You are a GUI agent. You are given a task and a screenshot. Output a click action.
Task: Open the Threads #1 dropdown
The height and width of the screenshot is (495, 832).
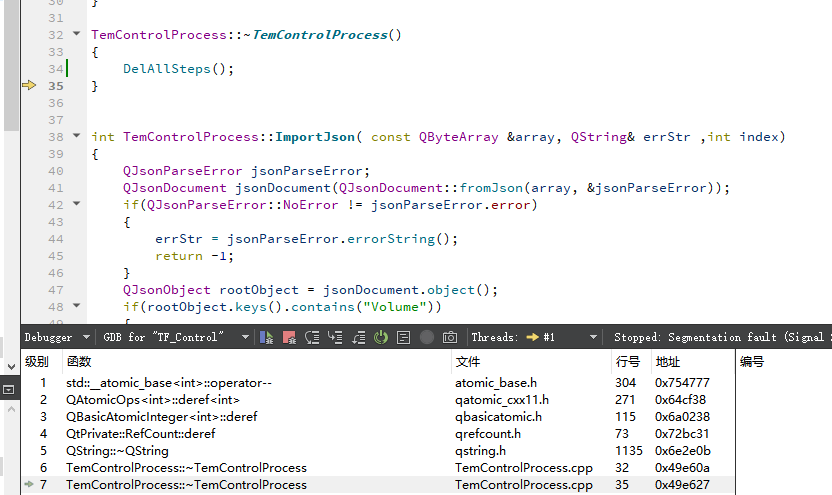coord(534,337)
